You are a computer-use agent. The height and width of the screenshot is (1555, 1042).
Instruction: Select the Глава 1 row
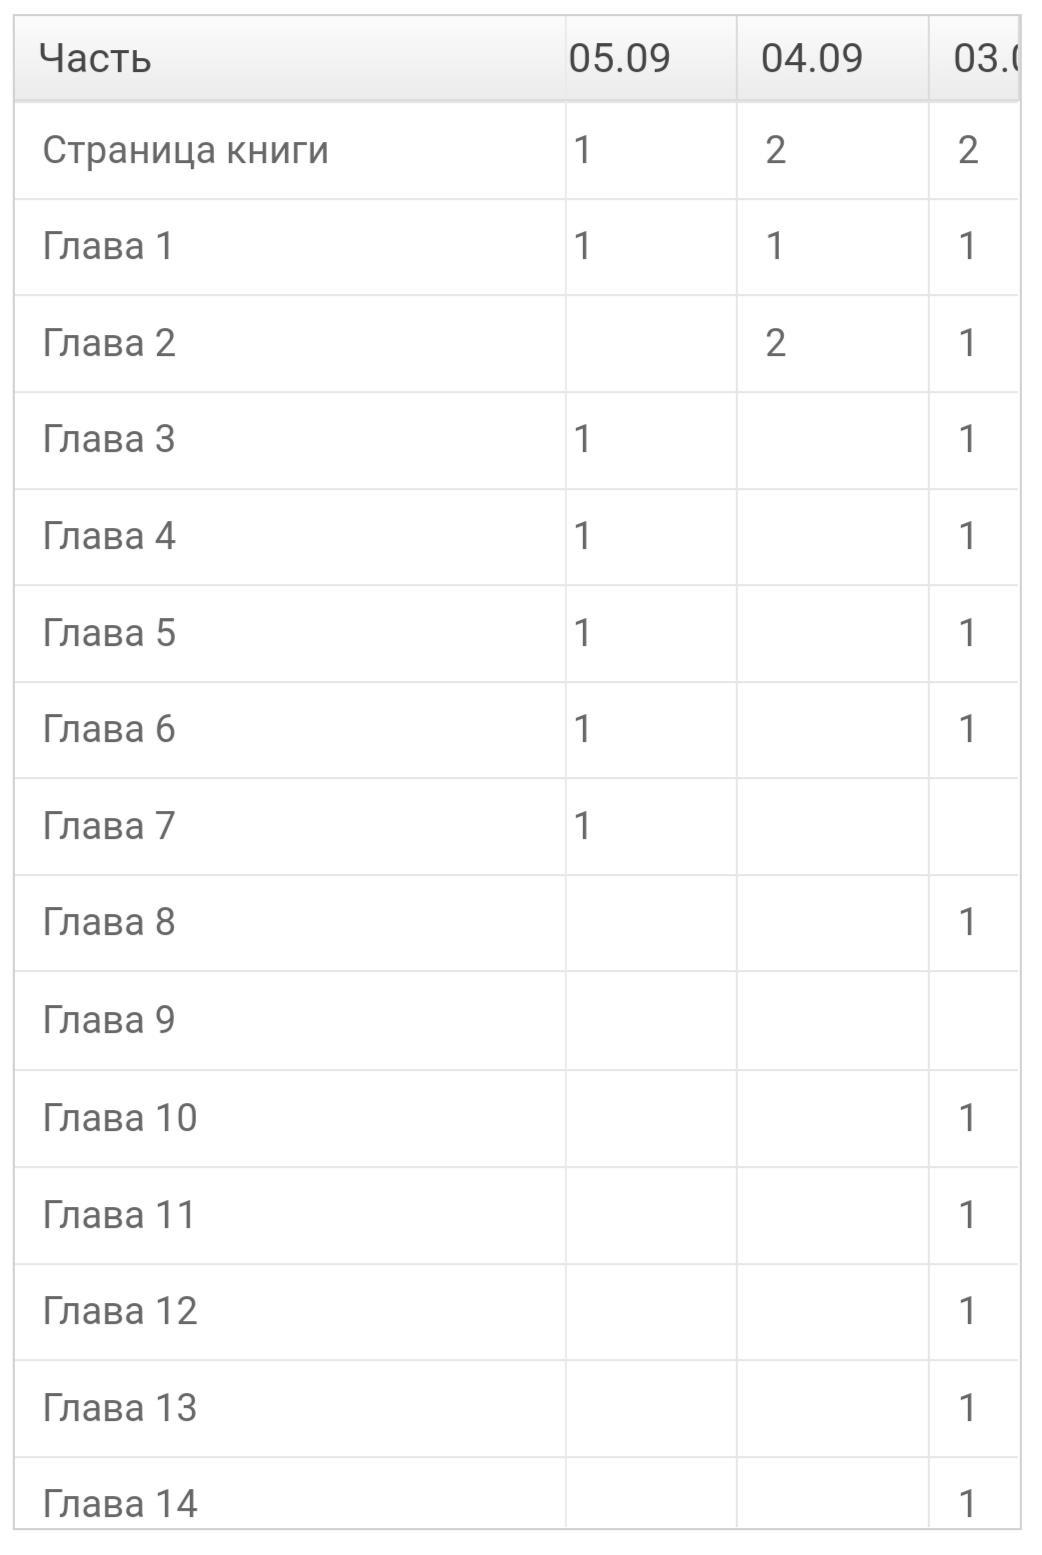pos(108,246)
